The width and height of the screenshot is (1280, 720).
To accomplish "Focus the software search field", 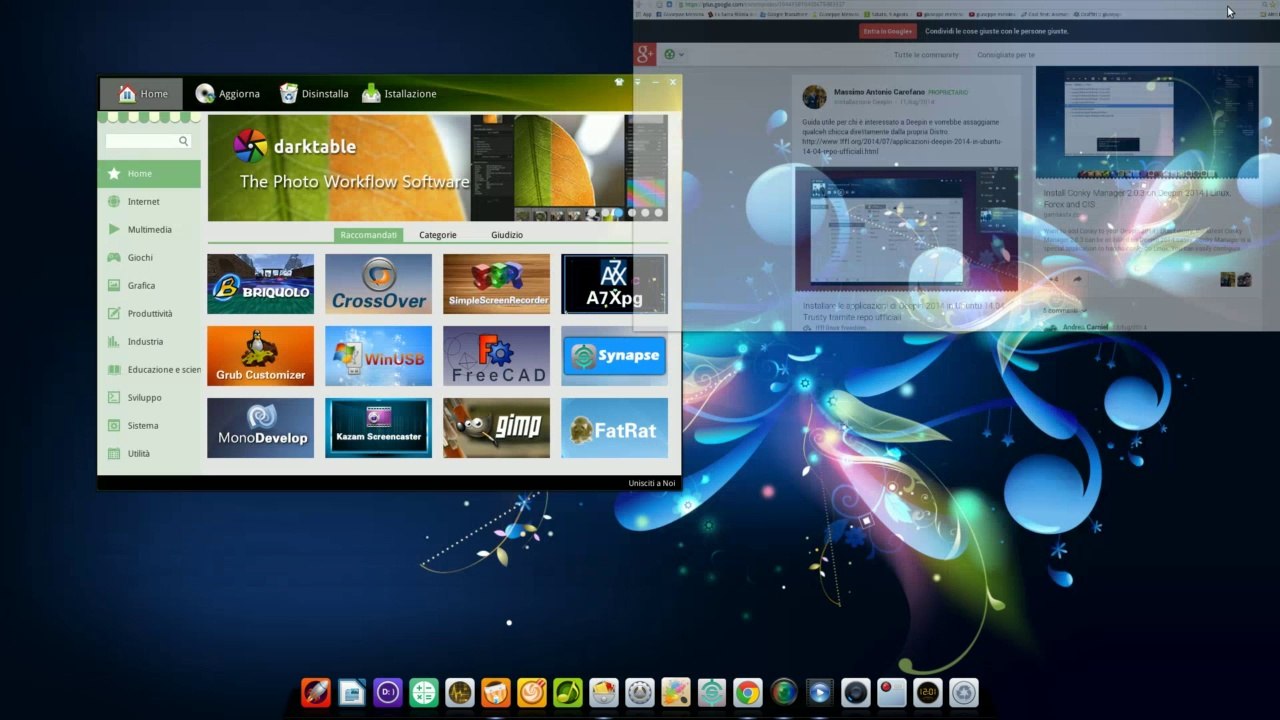I will [147, 141].
